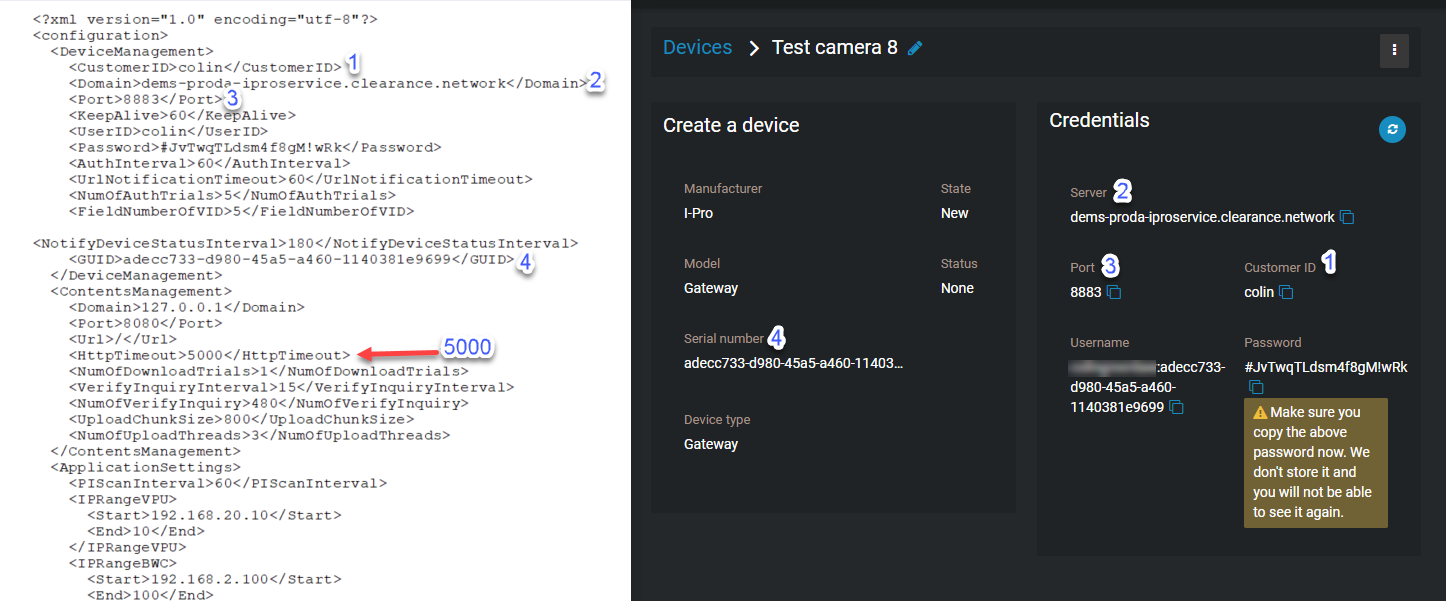1446x601 pixels.
Task: Select the NotifyDeviceStatusInterval XML line
Action: (305, 243)
